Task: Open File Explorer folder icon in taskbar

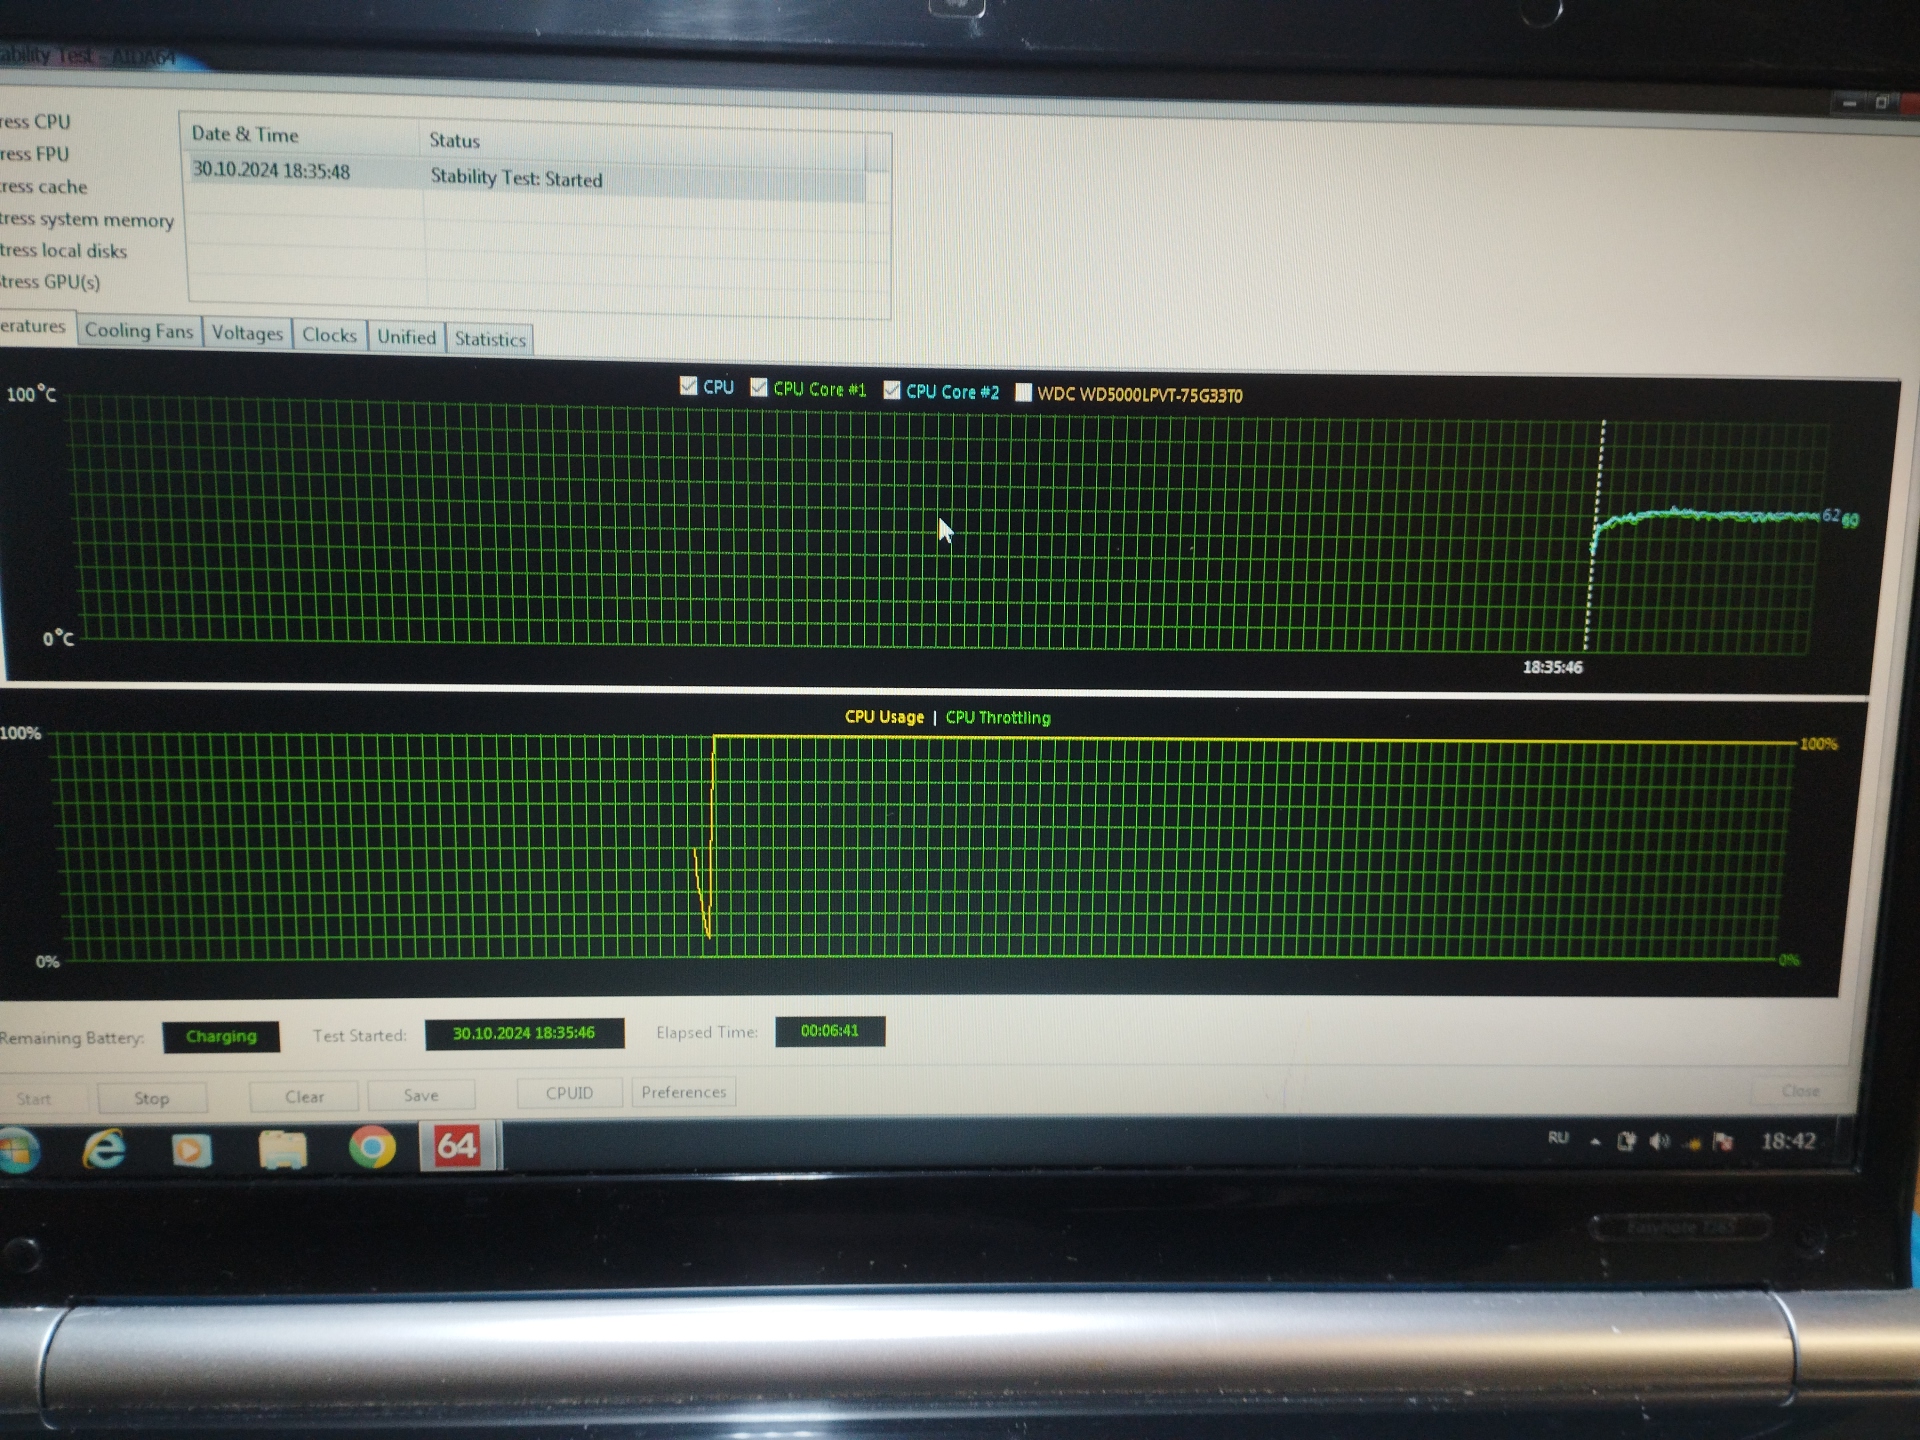Action: [x=283, y=1149]
